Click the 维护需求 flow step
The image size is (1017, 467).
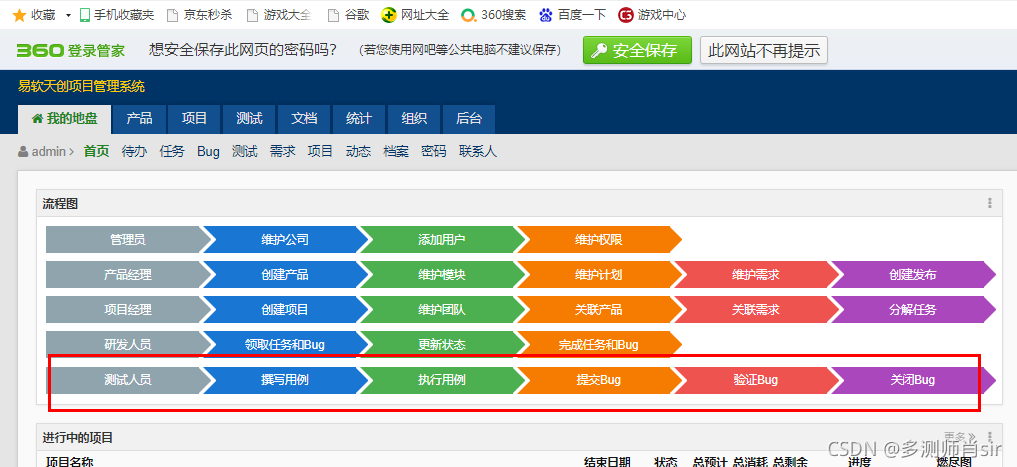pyautogui.click(x=756, y=274)
